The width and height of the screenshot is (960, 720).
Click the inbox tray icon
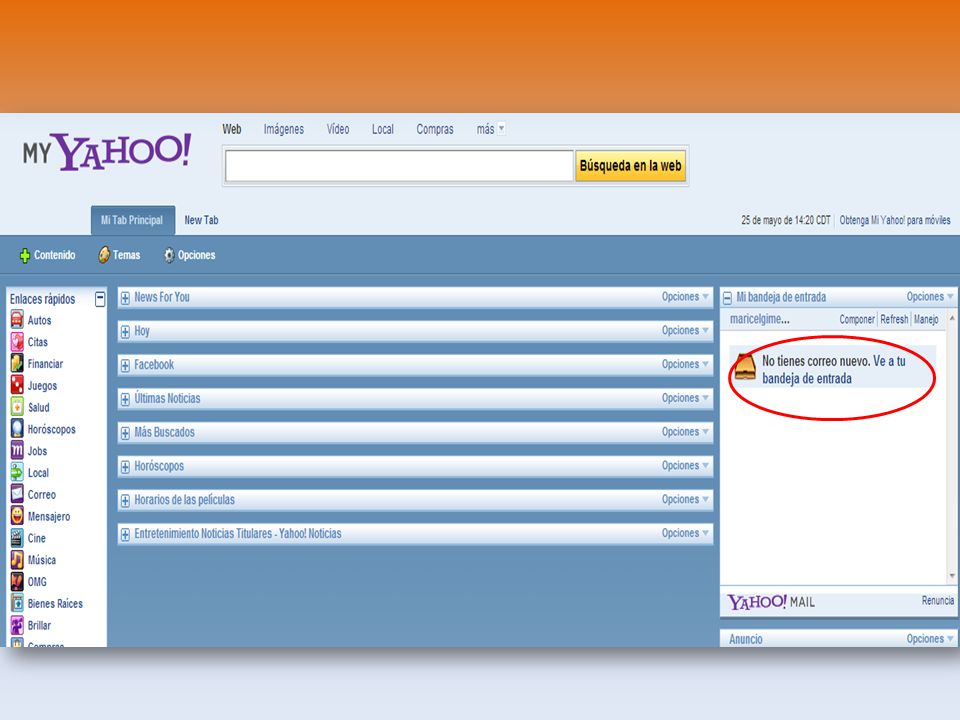(745, 367)
